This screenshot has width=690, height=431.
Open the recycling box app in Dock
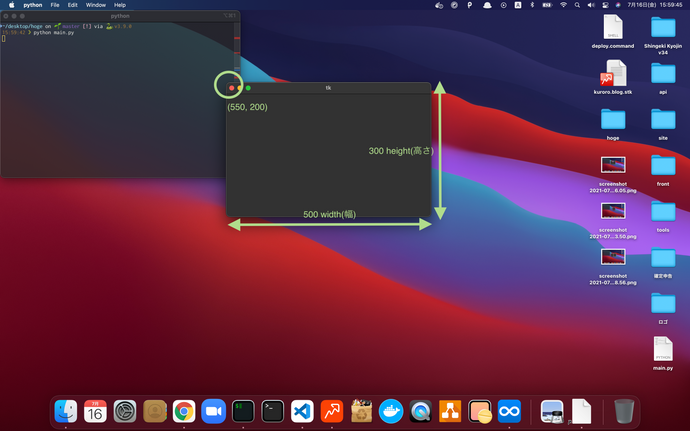(361, 411)
